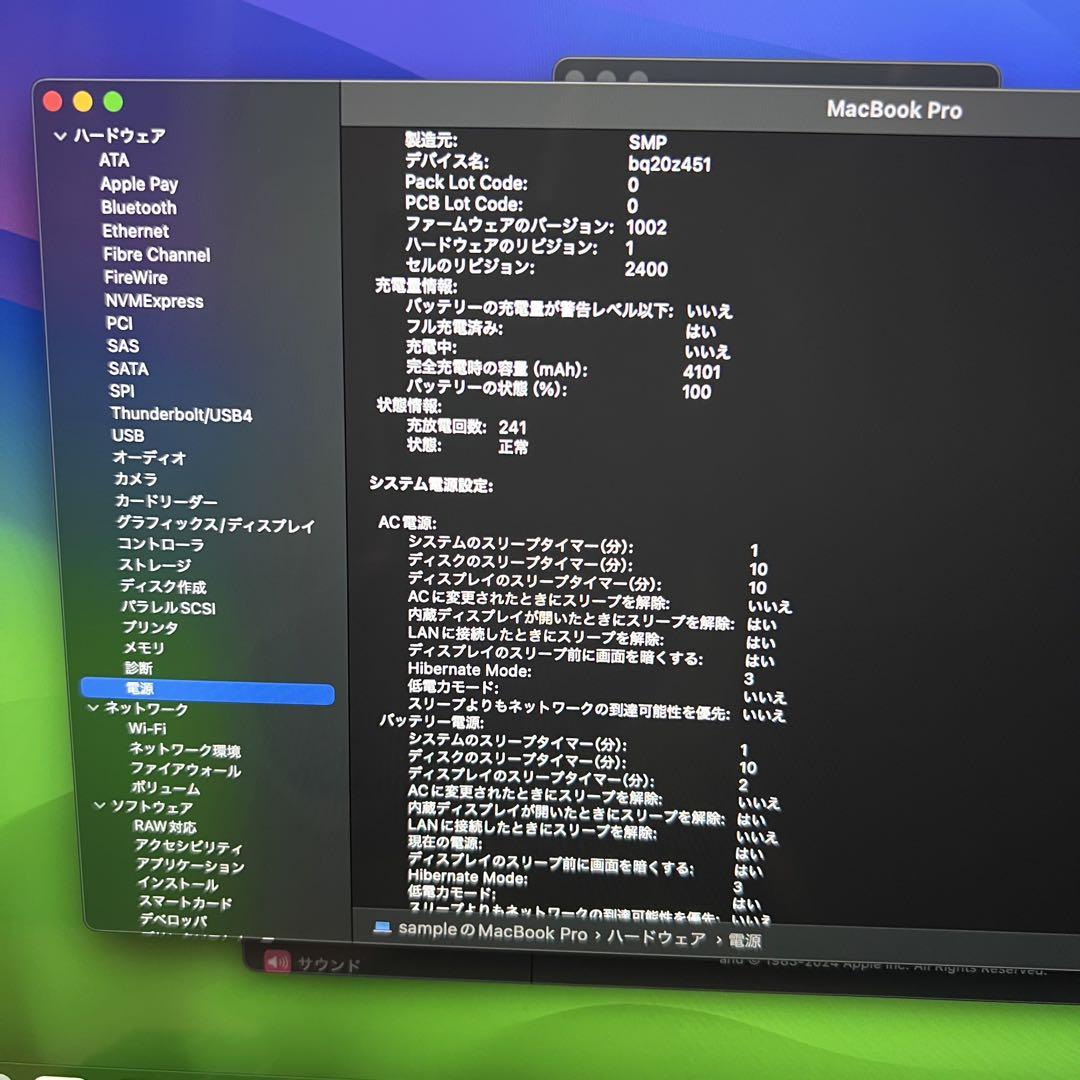
Task: Click the AC電源 heading
Action: pos(407,522)
